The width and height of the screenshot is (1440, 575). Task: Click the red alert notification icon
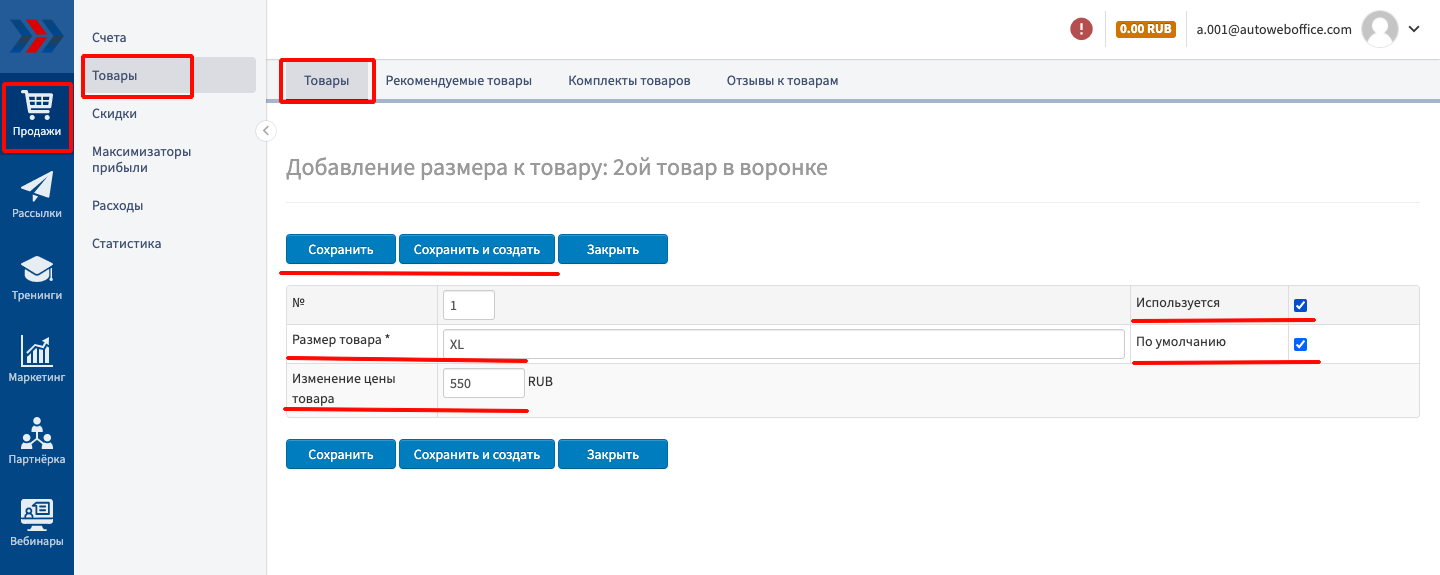point(1081,29)
